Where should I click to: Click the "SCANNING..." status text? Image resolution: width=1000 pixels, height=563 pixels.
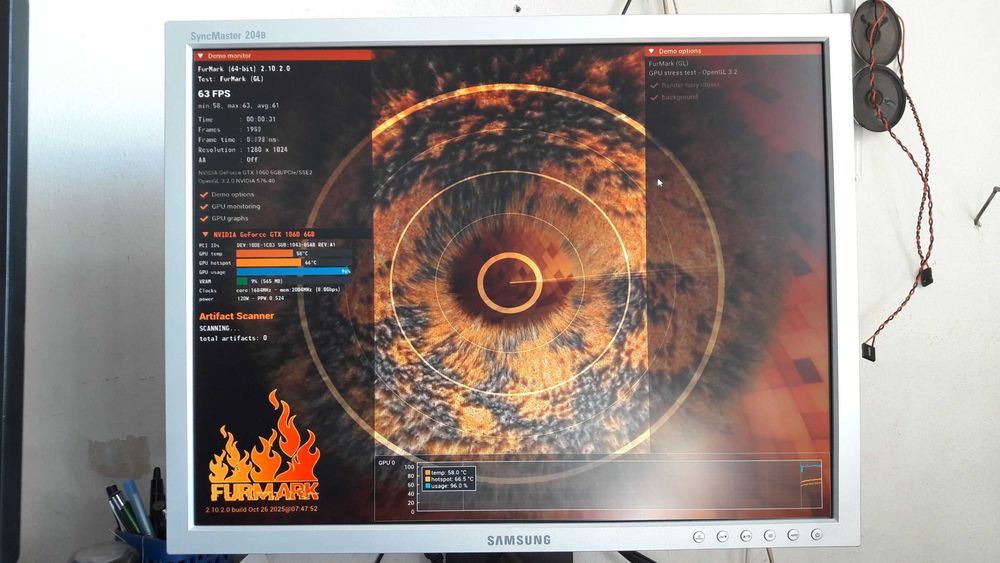tap(219, 329)
